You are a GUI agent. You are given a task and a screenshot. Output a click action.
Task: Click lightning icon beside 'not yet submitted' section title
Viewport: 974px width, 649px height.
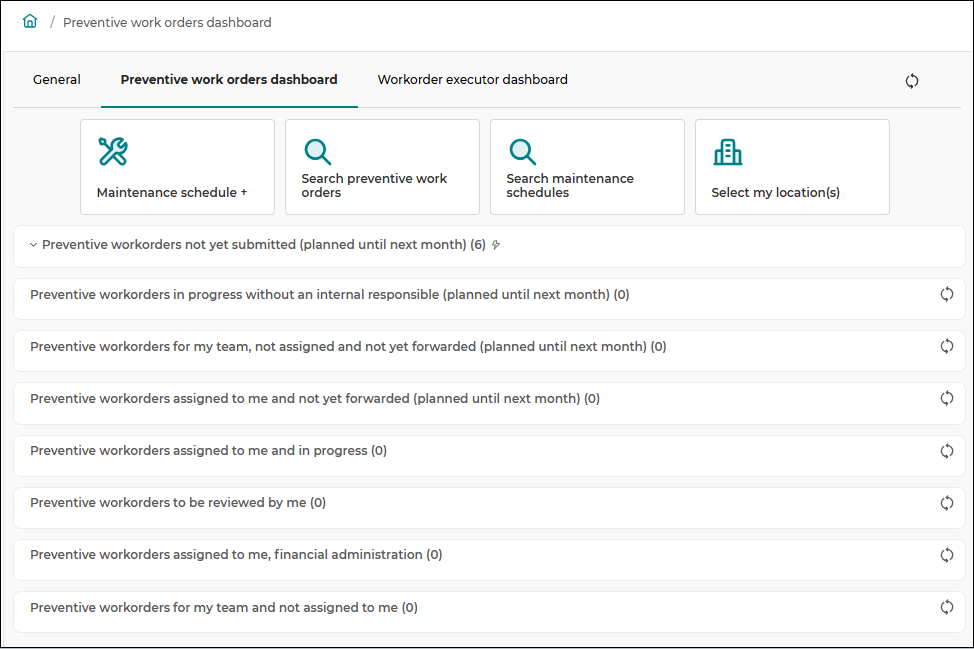[496, 245]
